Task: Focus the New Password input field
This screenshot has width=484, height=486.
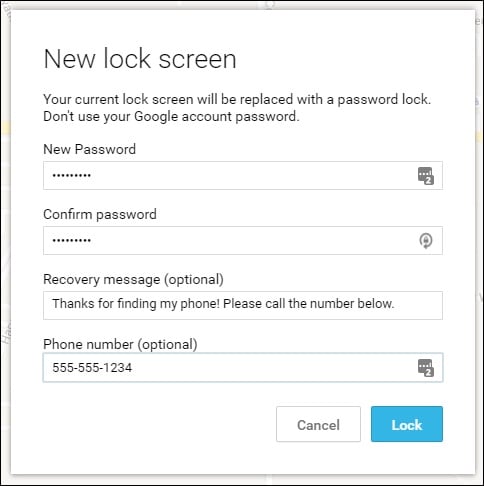Action: [x=243, y=176]
